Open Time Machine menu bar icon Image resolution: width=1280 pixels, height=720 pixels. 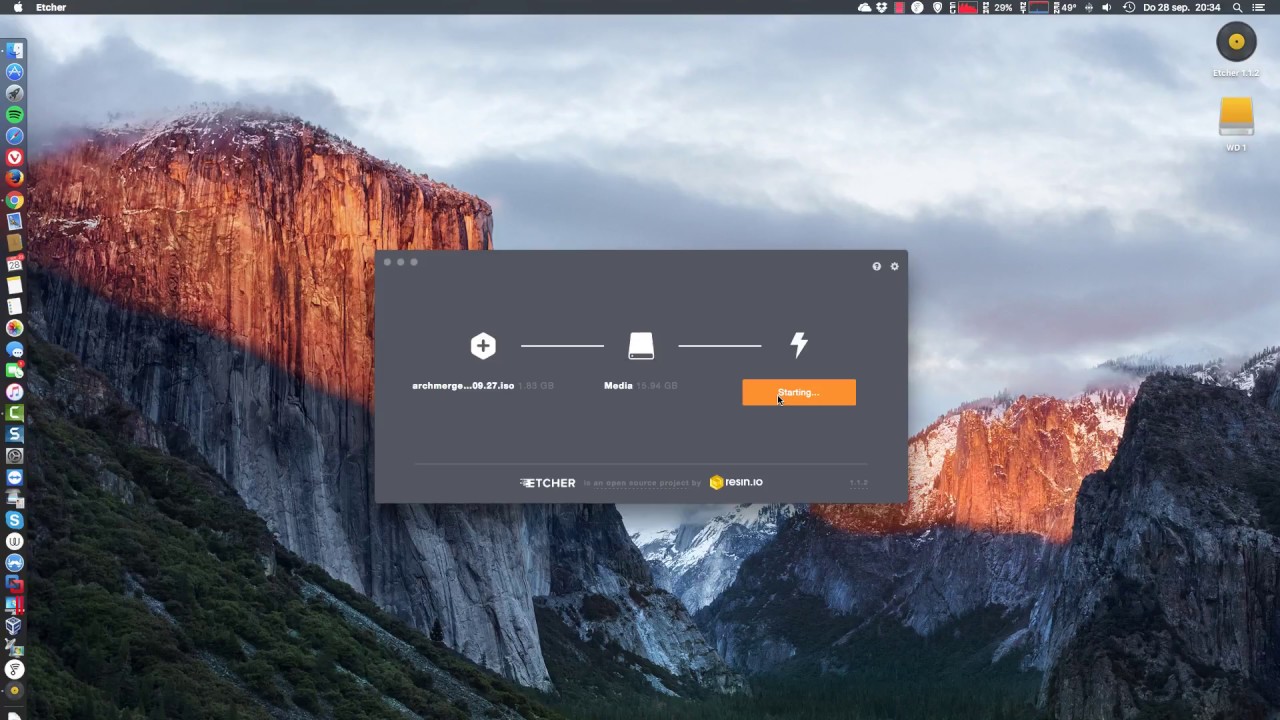1129,7
